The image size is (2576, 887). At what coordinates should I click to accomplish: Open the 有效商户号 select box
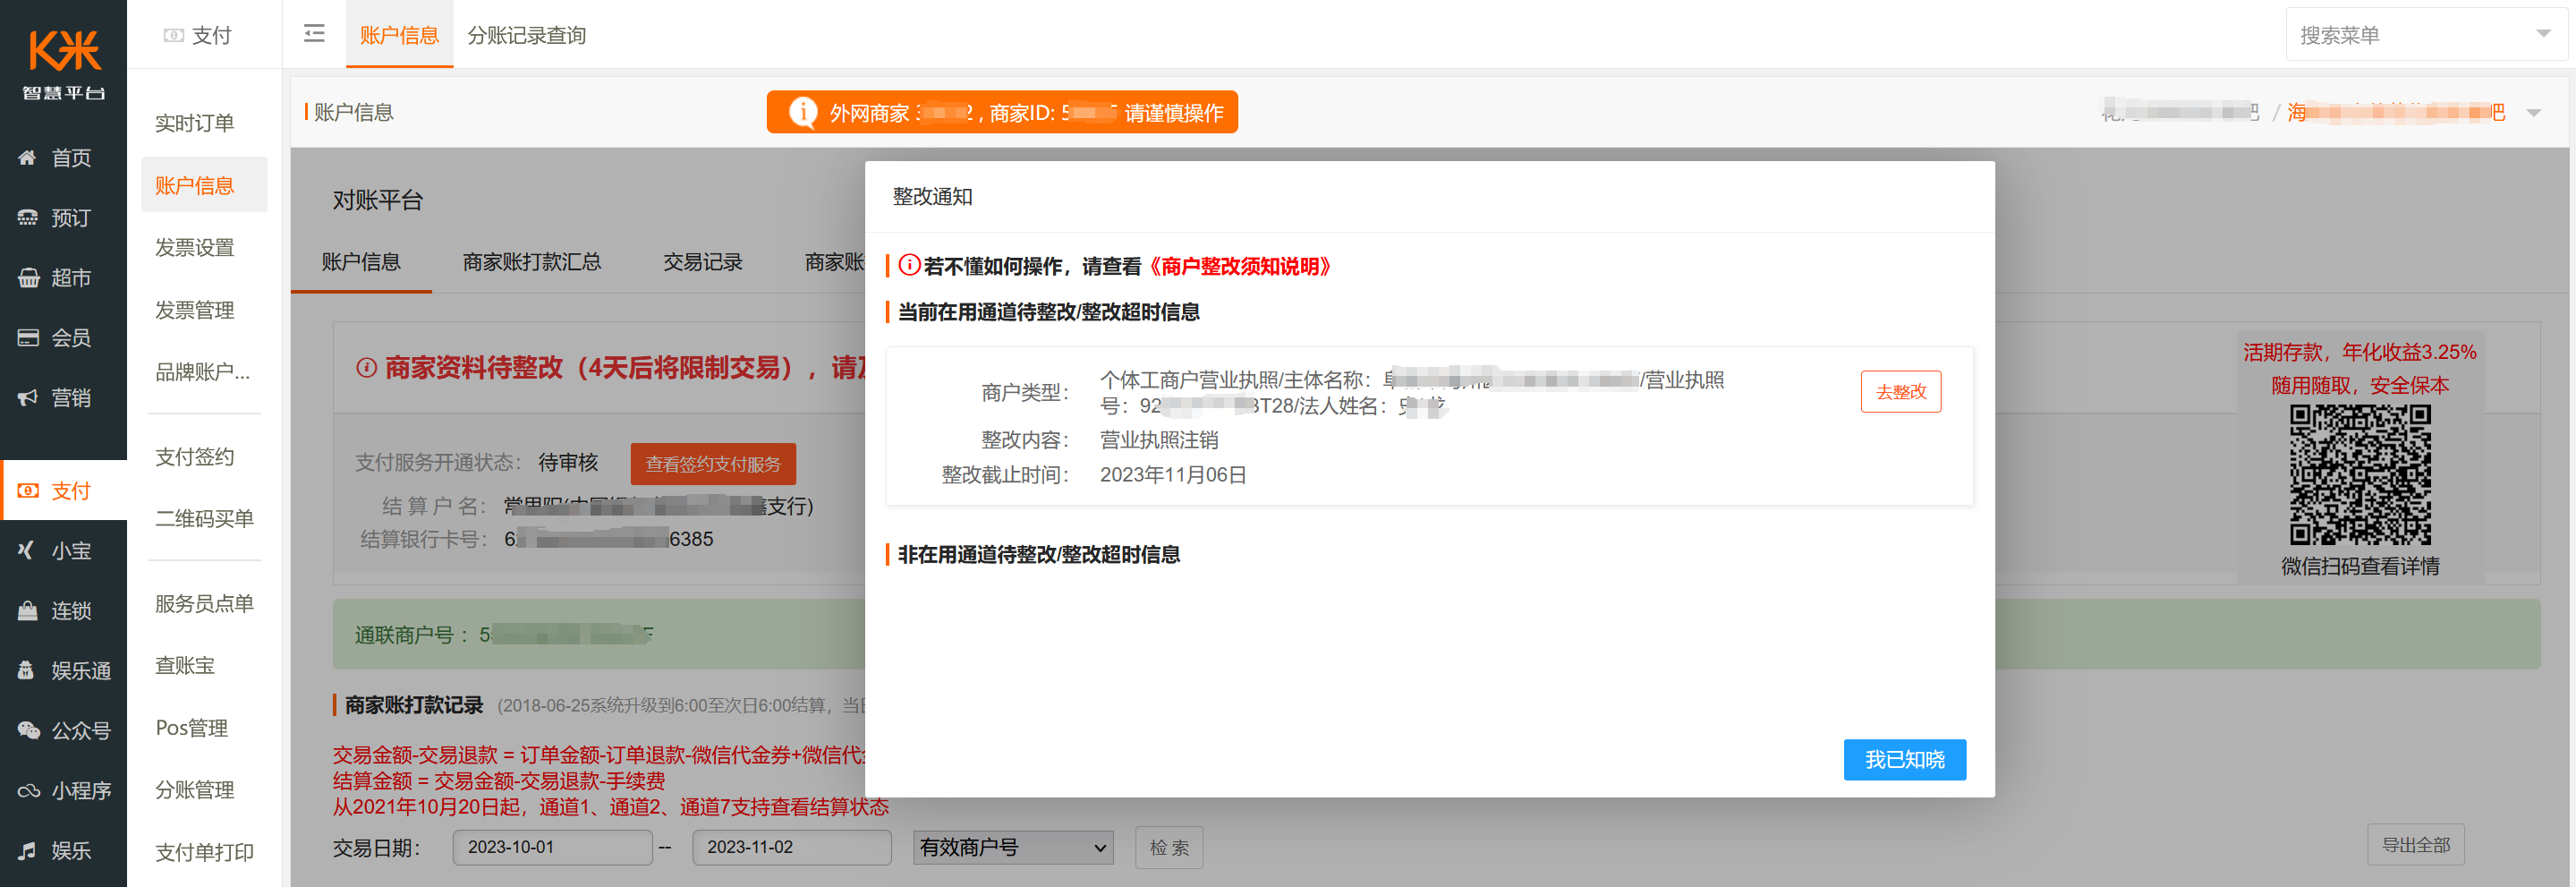pyautogui.click(x=1013, y=847)
